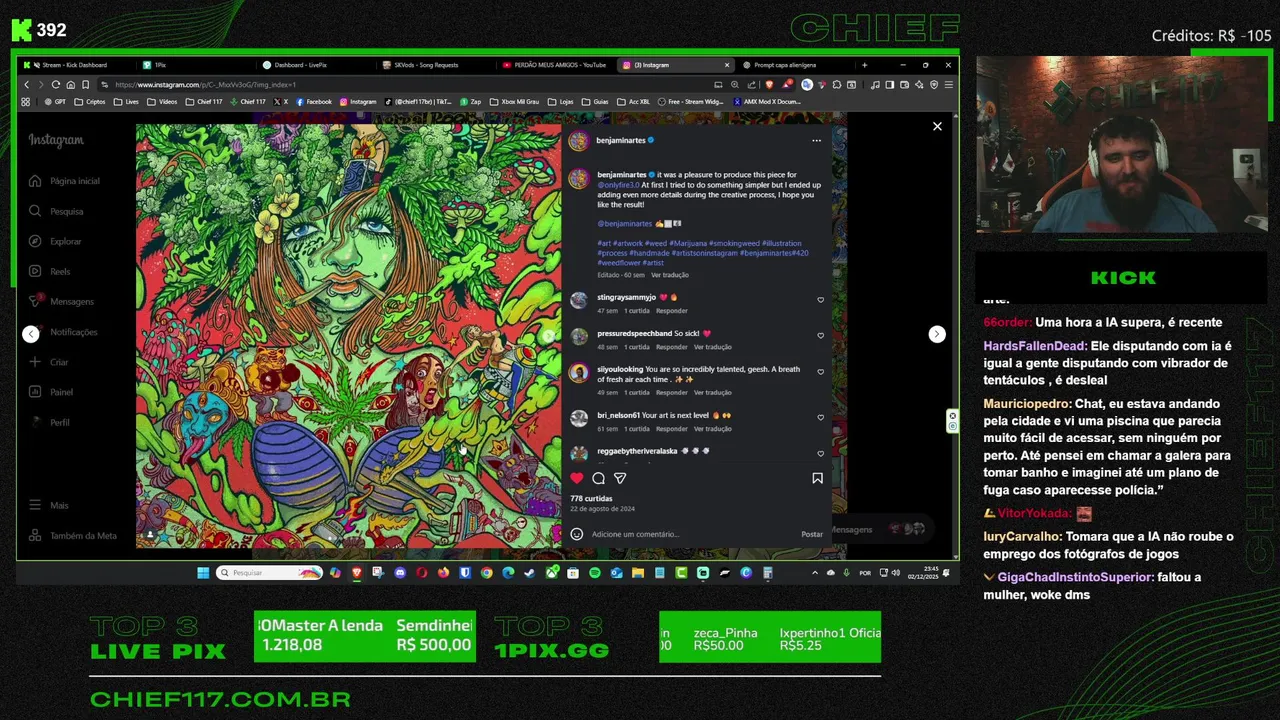1280x720 pixels.
Task: Click the share post paper-plane icon
Action: pyautogui.click(x=620, y=478)
